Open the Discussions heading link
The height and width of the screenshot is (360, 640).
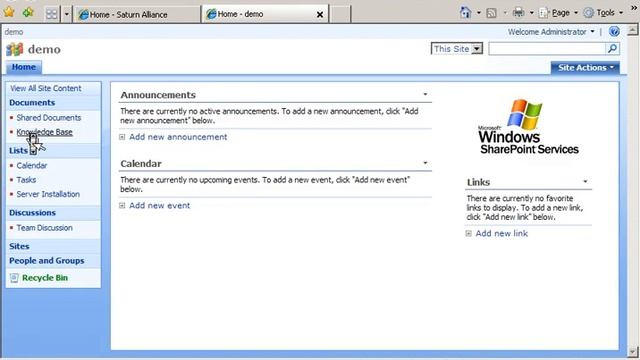[32, 213]
